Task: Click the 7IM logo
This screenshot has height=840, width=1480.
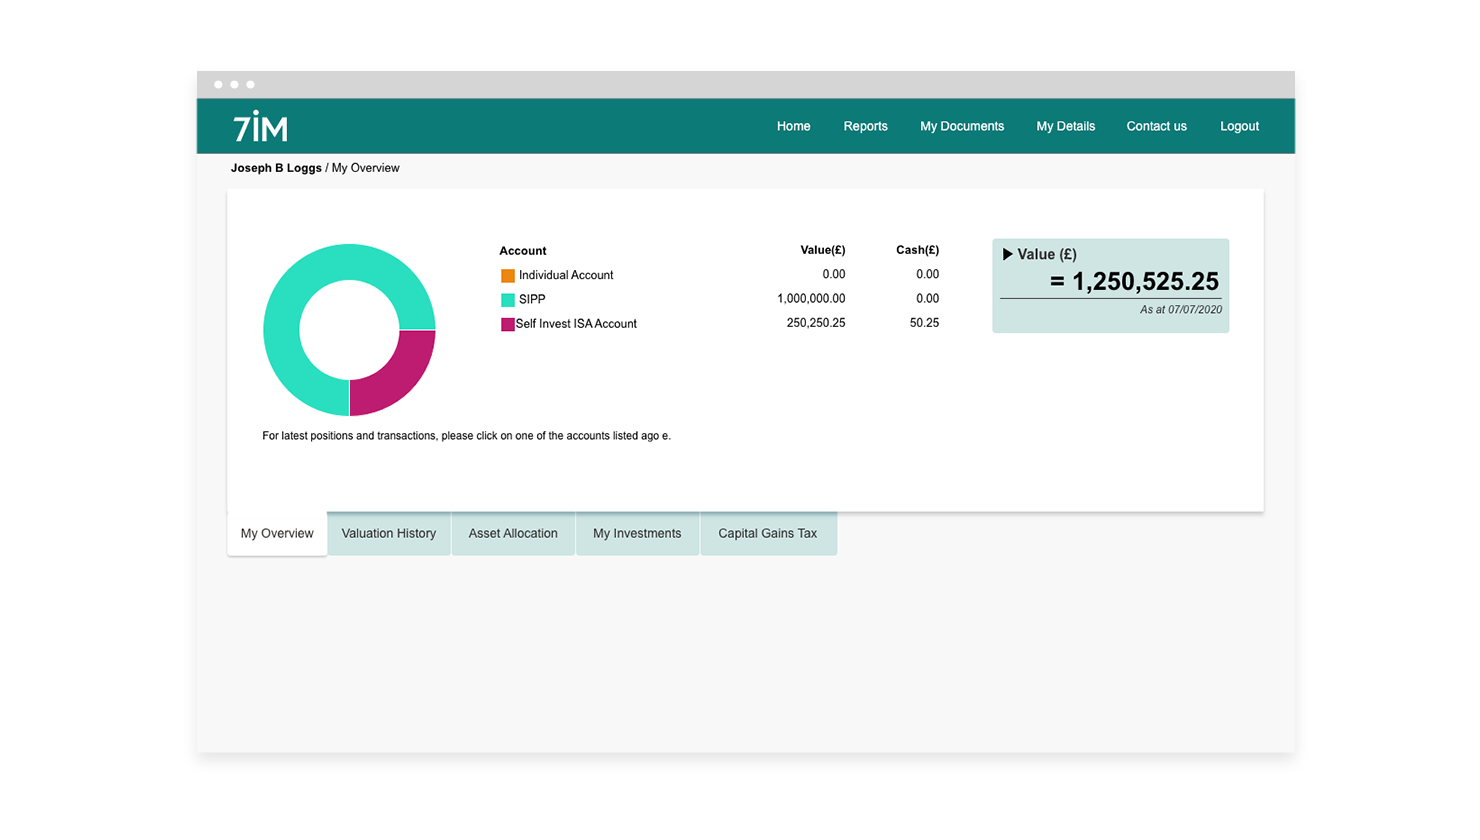Action: point(262,126)
